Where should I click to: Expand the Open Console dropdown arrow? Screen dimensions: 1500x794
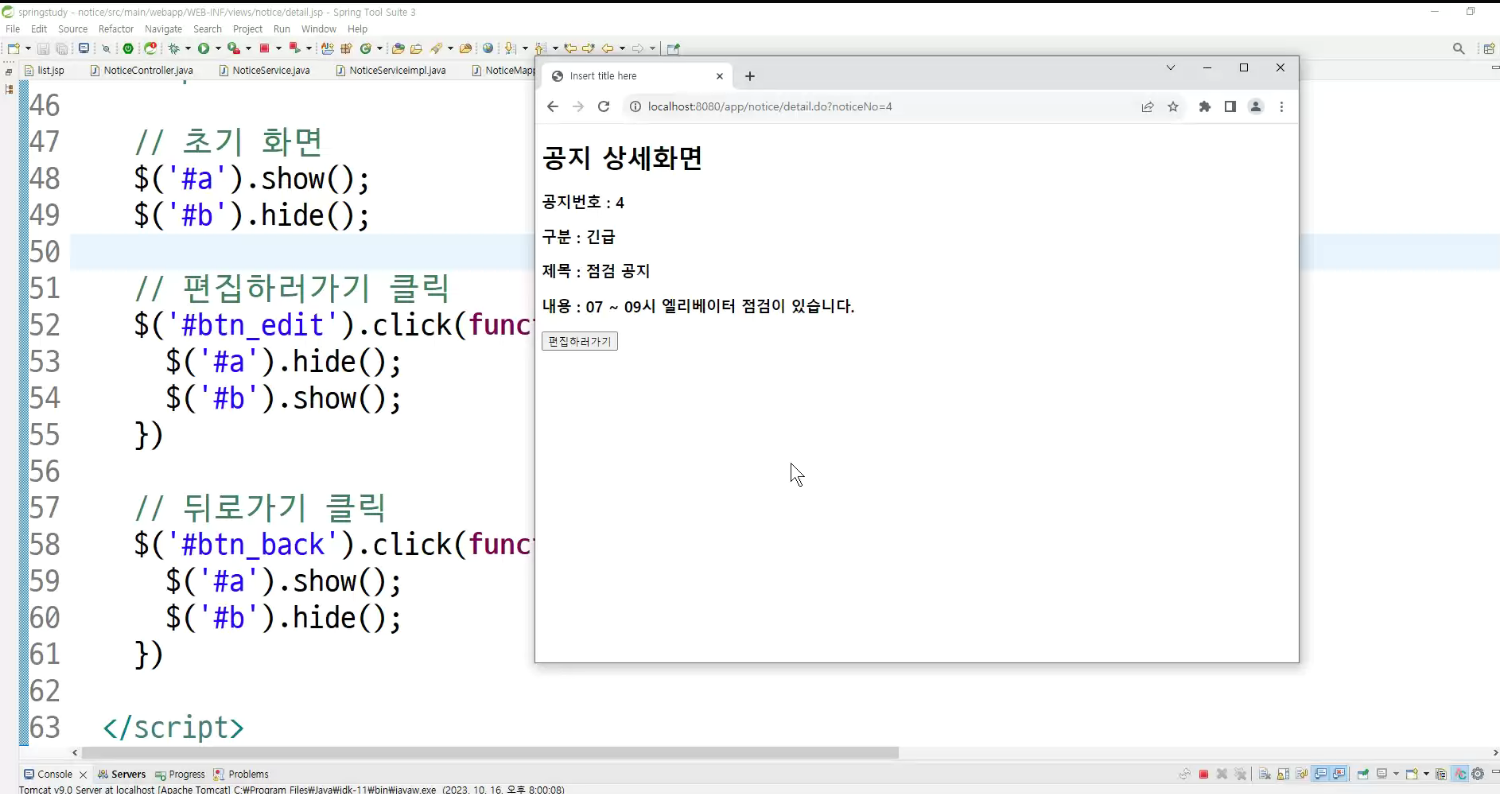tap(1426, 774)
